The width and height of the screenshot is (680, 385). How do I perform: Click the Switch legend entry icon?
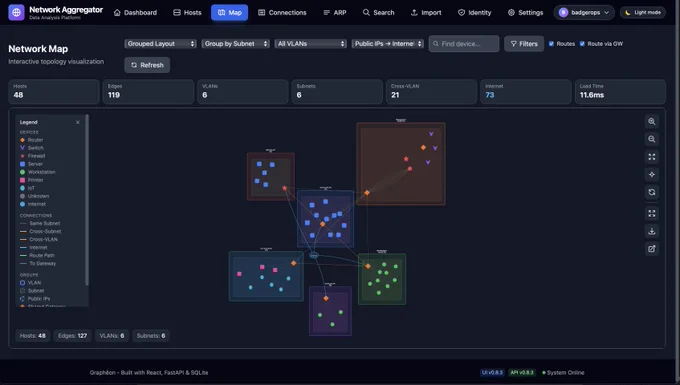(x=23, y=148)
